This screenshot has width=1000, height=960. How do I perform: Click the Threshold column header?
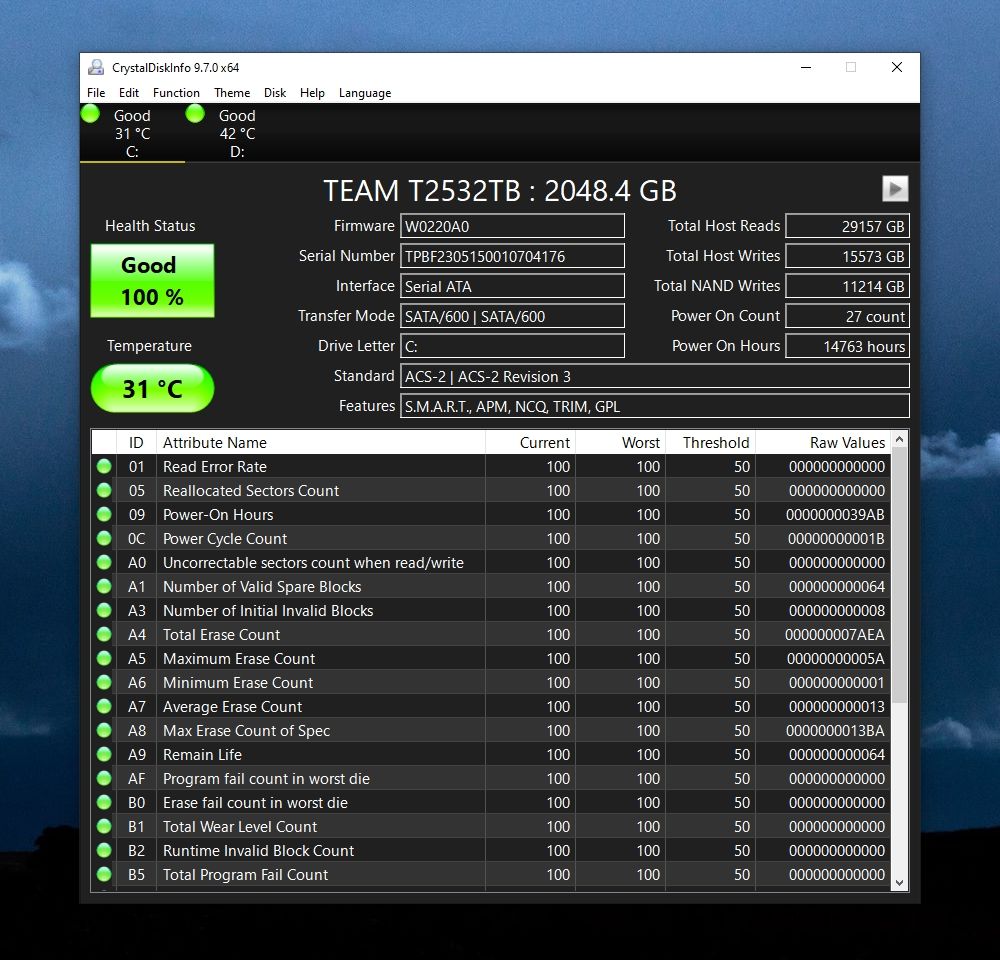click(710, 443)
